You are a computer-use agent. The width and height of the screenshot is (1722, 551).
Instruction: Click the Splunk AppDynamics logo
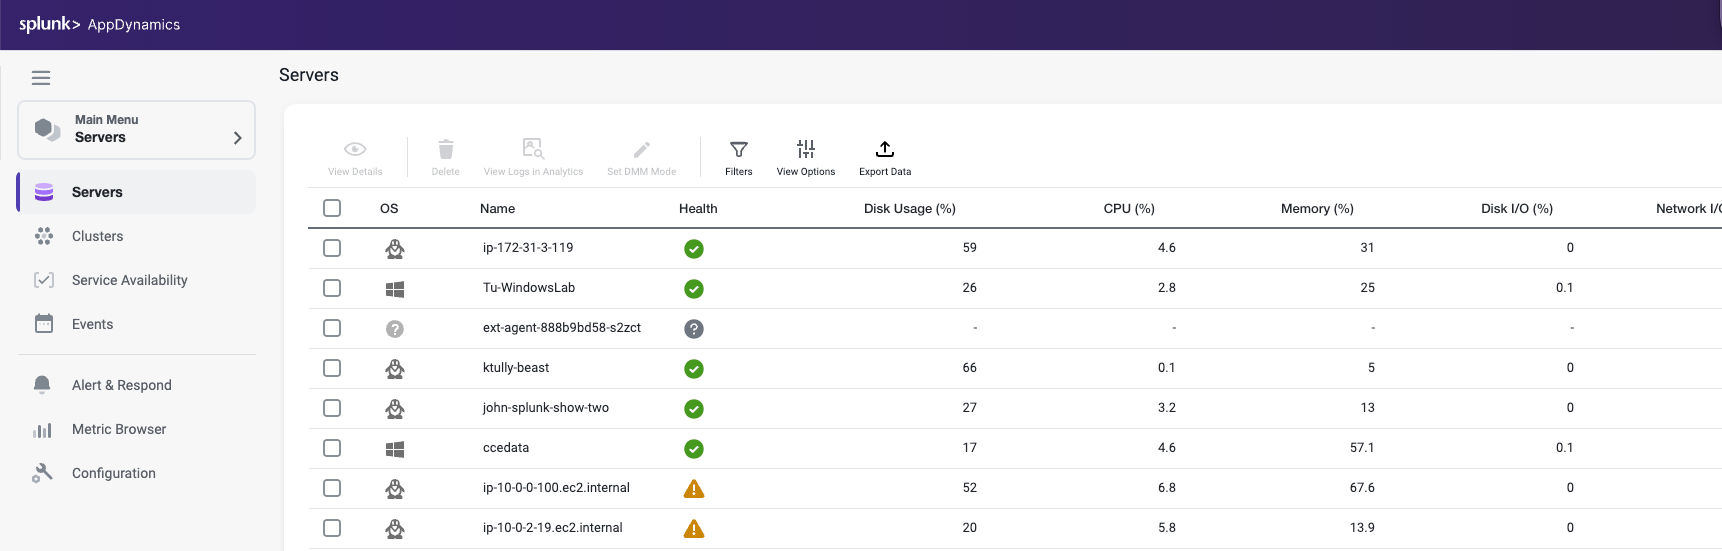100,24
